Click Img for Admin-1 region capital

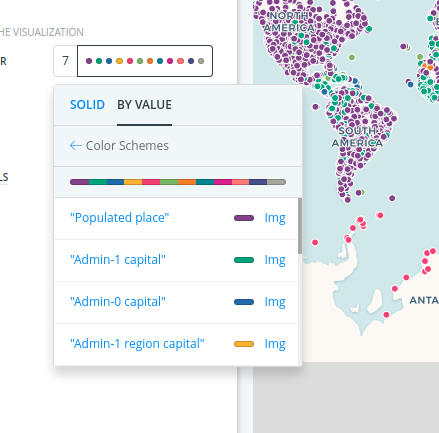tap(275, 344)
